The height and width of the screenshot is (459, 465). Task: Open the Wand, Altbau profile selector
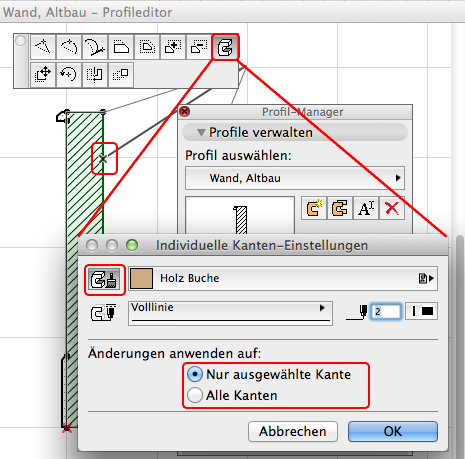click(295, 178)
